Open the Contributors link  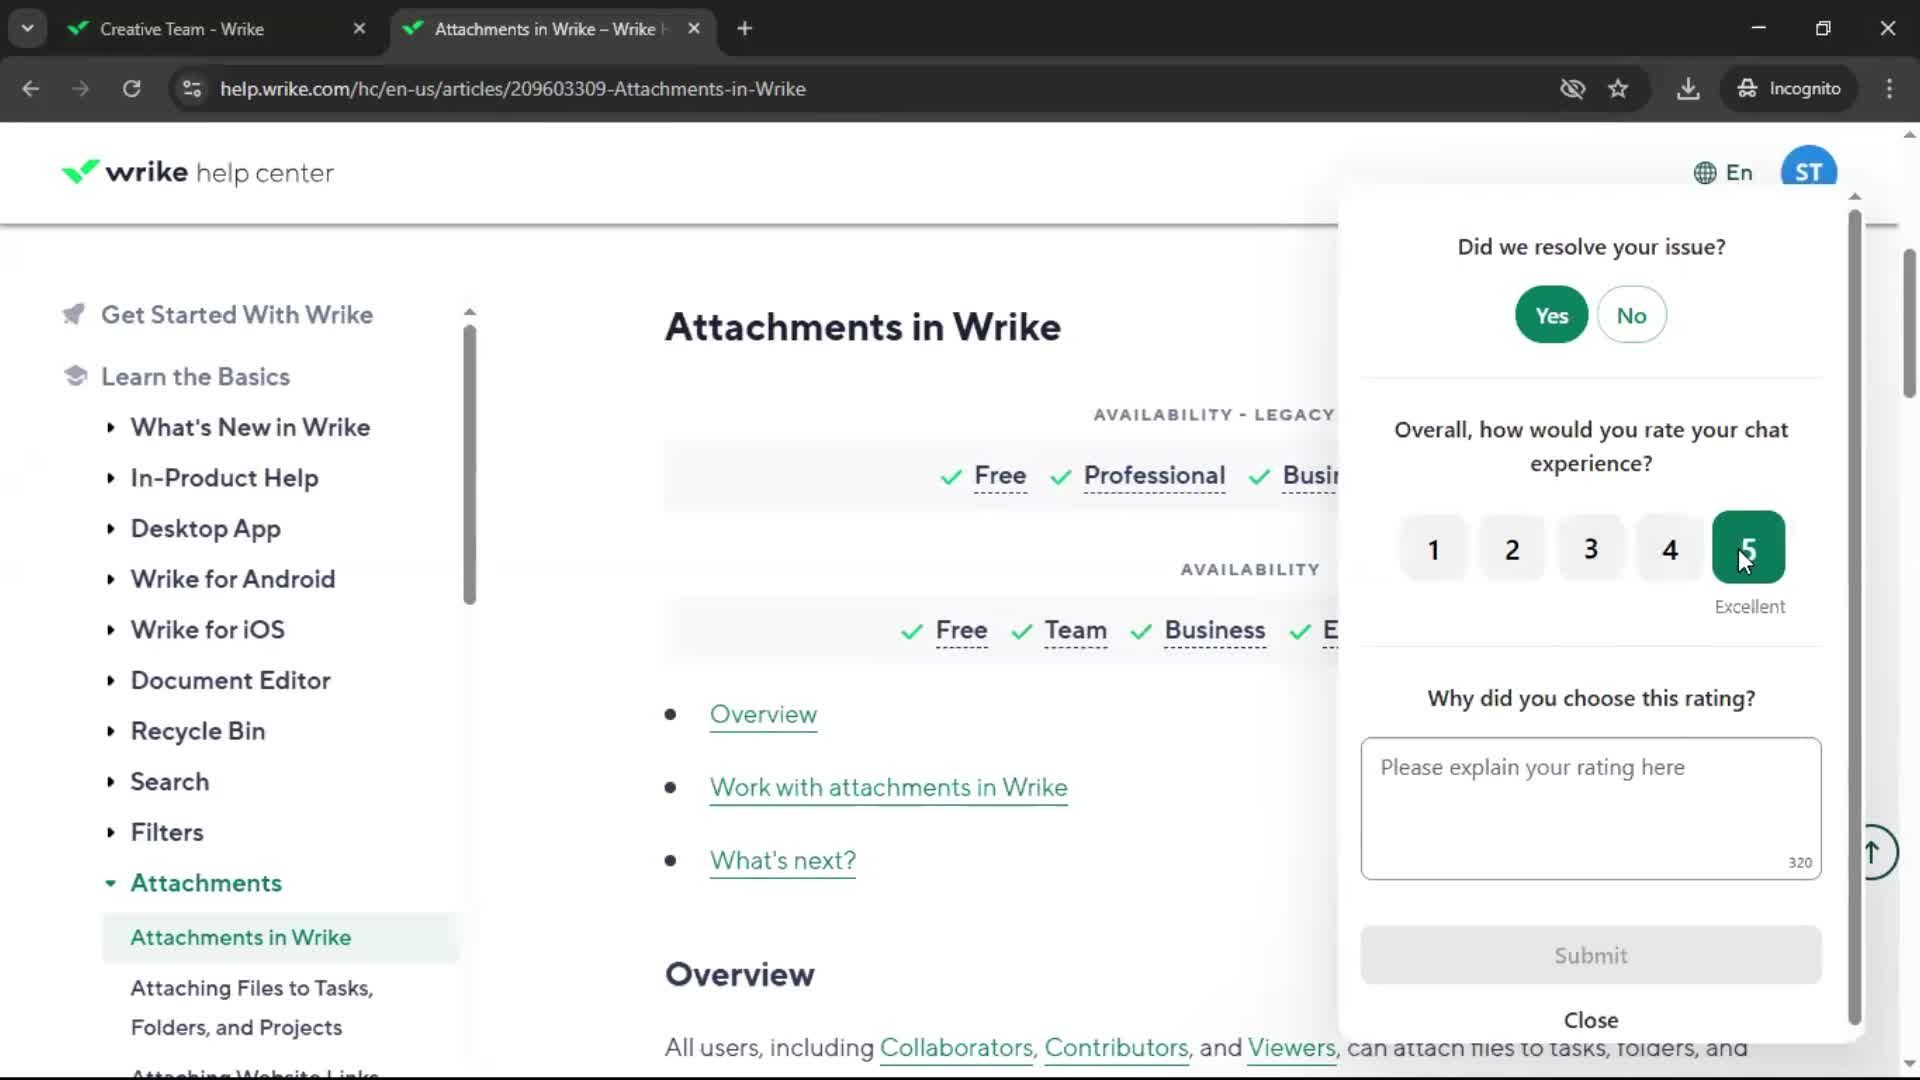1116,1047
